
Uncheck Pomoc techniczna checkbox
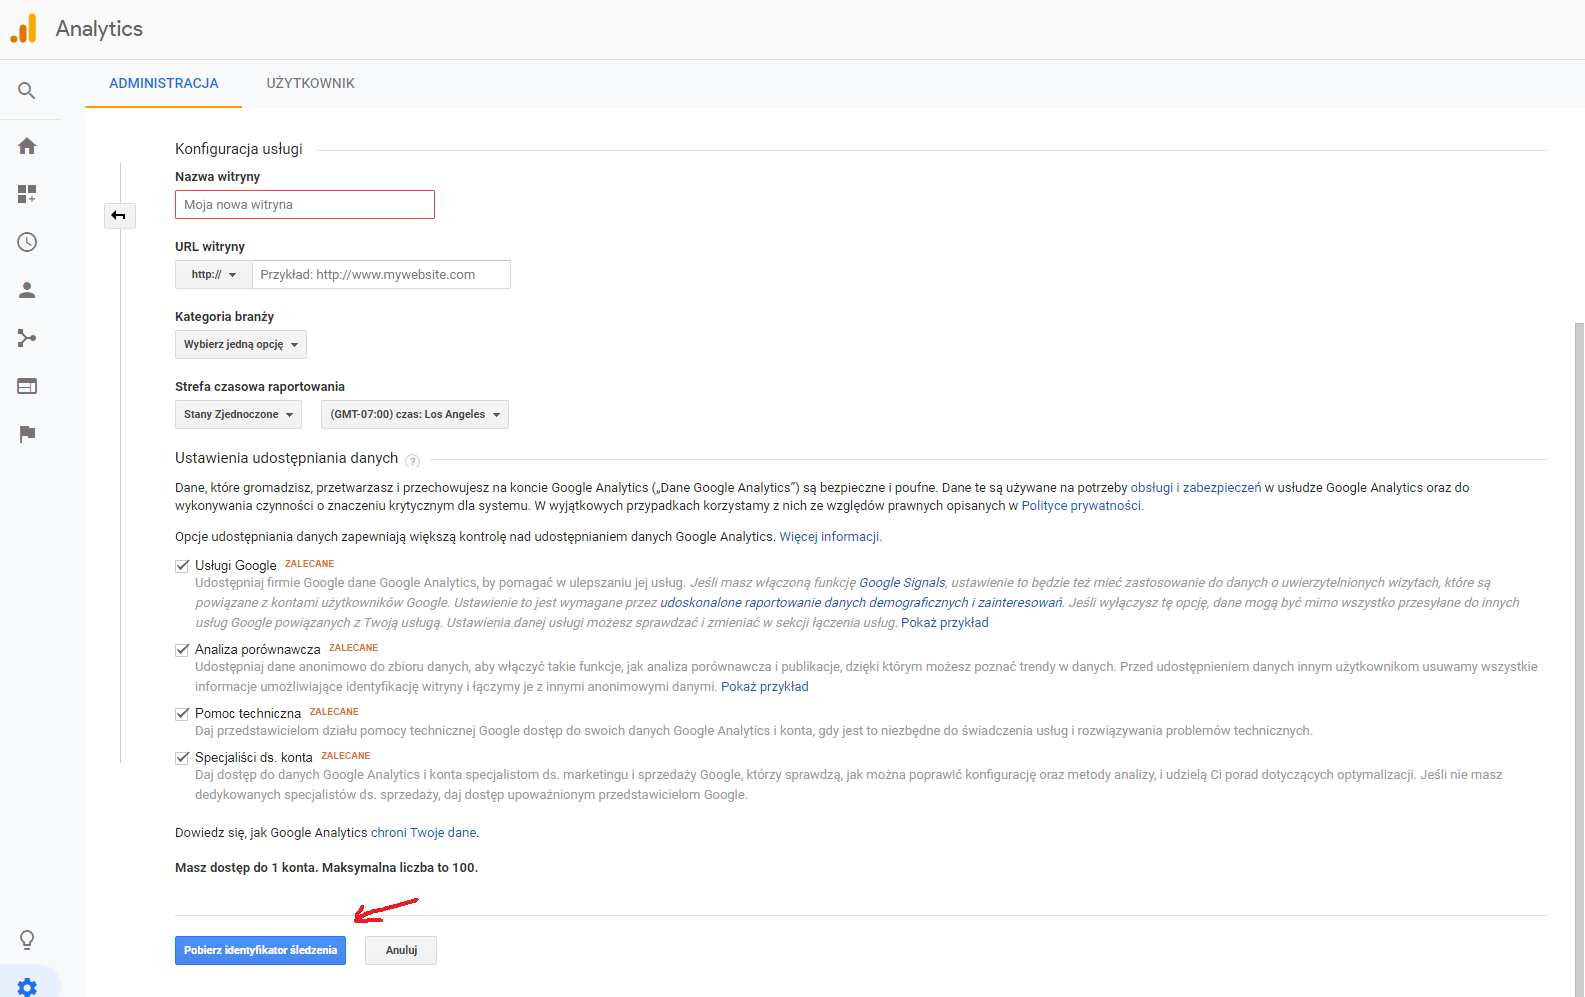pyautogui.click(x=182, y=714)
